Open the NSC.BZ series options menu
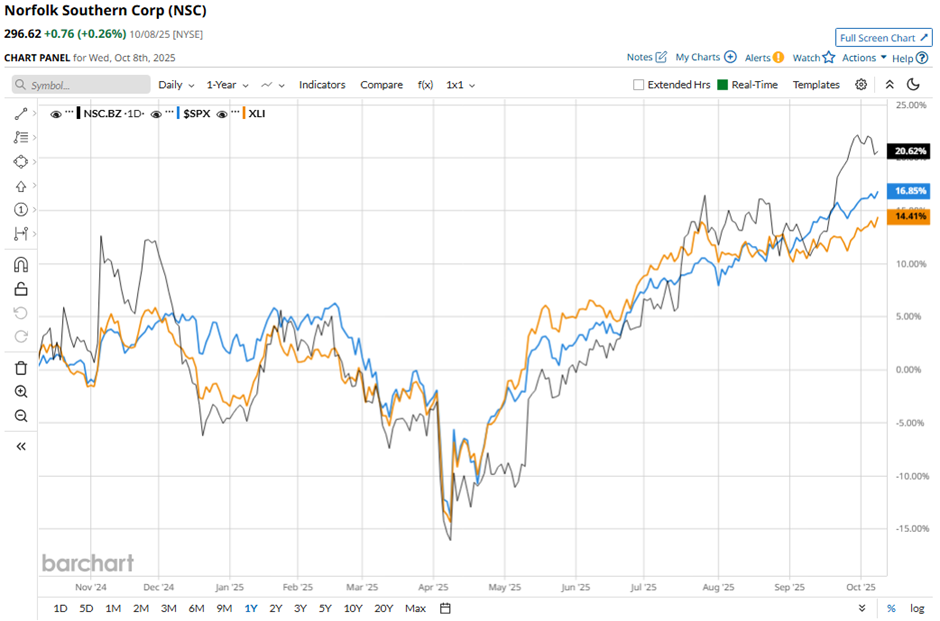940x621 pixels. [69, 112]
